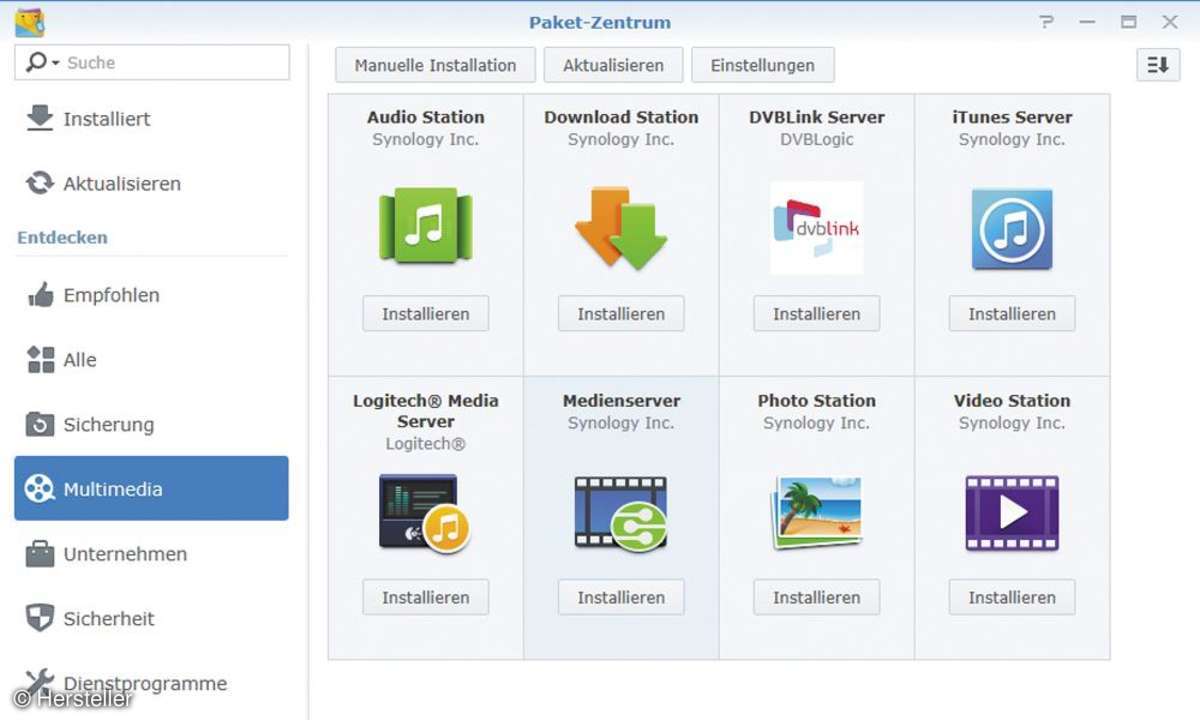Install the Audio Station package

tap(425, 313)
